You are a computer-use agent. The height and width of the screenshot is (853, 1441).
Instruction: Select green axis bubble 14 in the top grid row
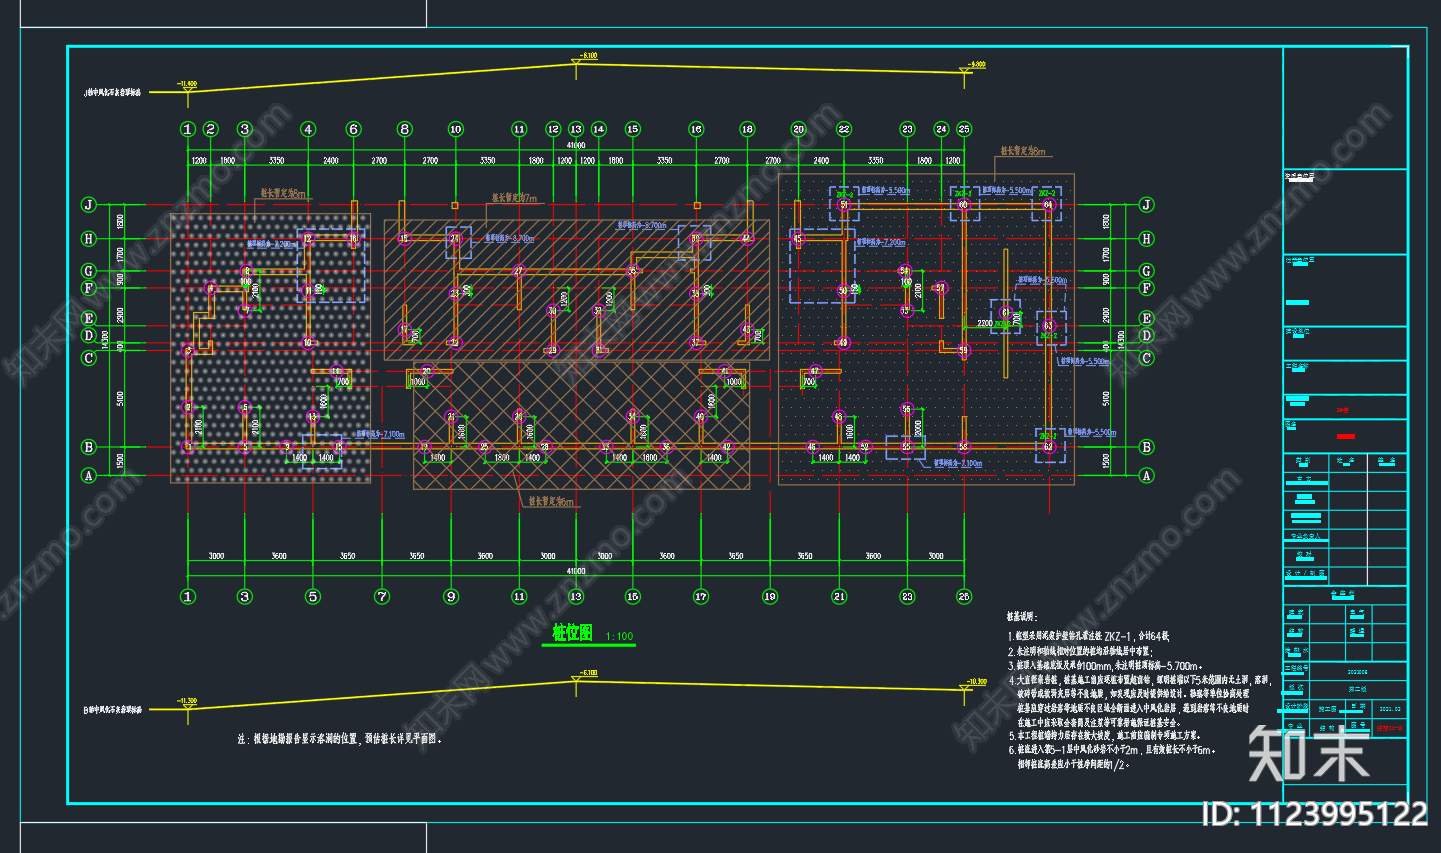point(598,129)
